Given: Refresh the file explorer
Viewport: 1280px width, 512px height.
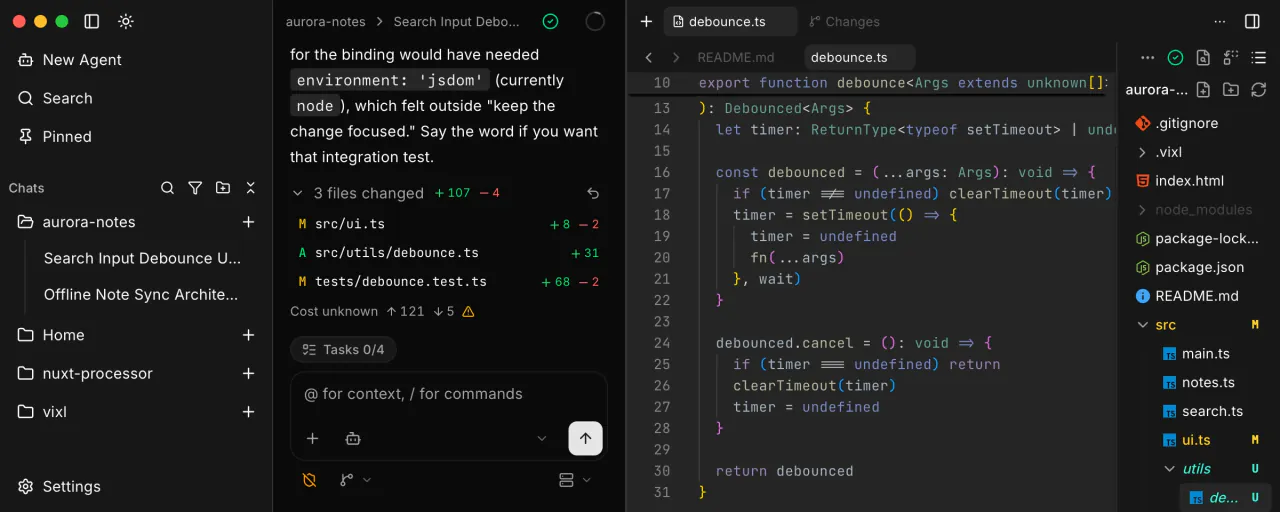Looking at the screenshot, I should pyautogui.click(x=1258, y=89).
